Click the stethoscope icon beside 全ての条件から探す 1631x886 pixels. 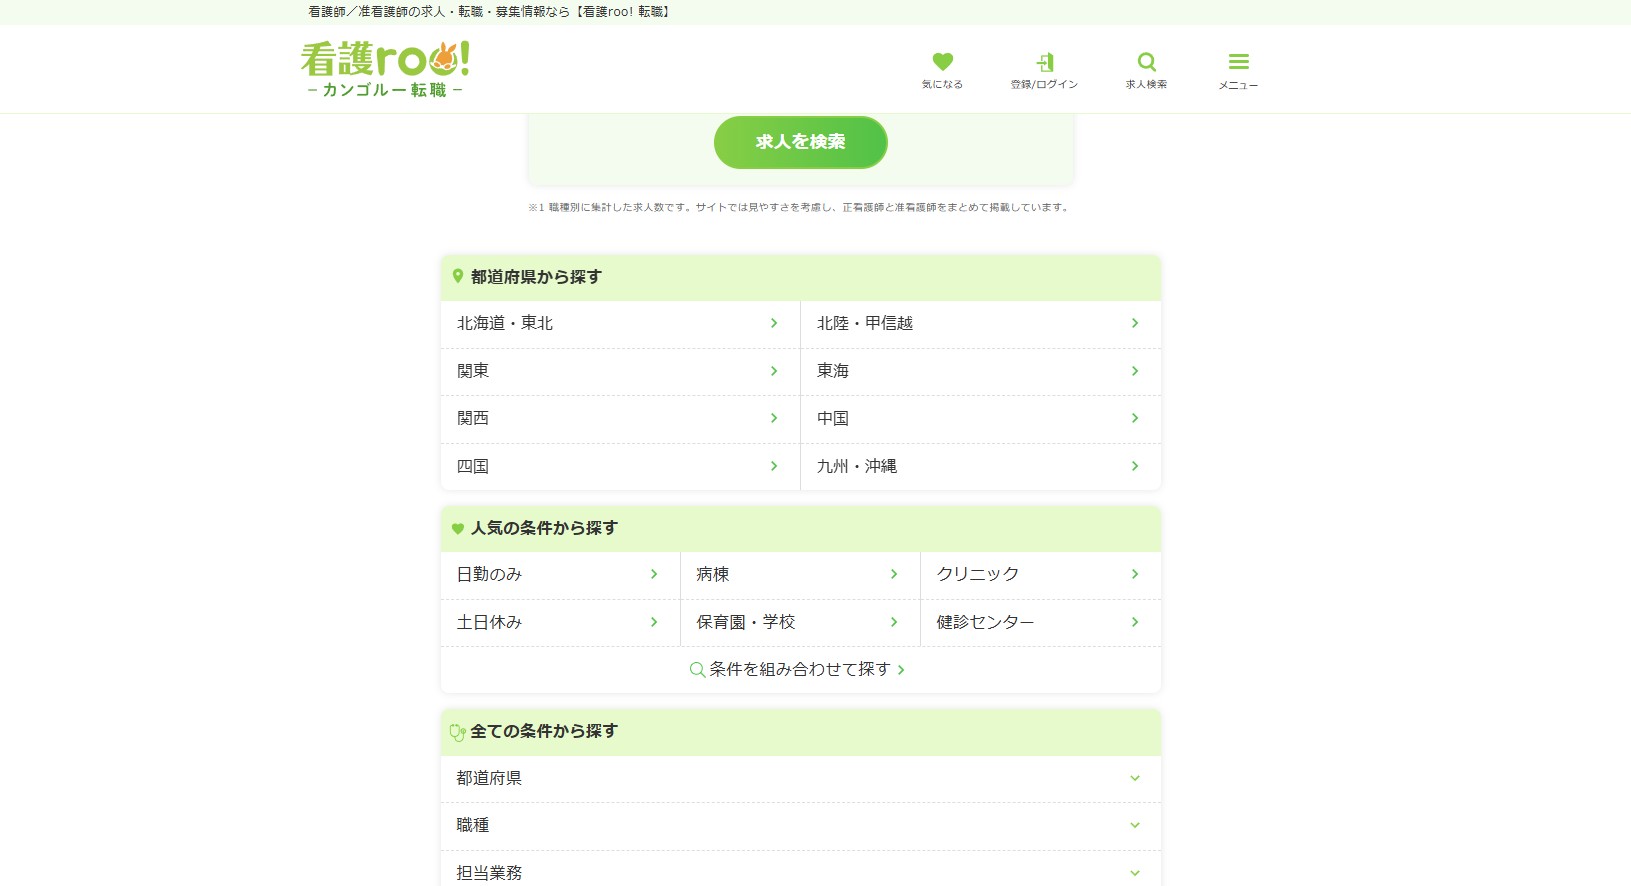point(457,732)
